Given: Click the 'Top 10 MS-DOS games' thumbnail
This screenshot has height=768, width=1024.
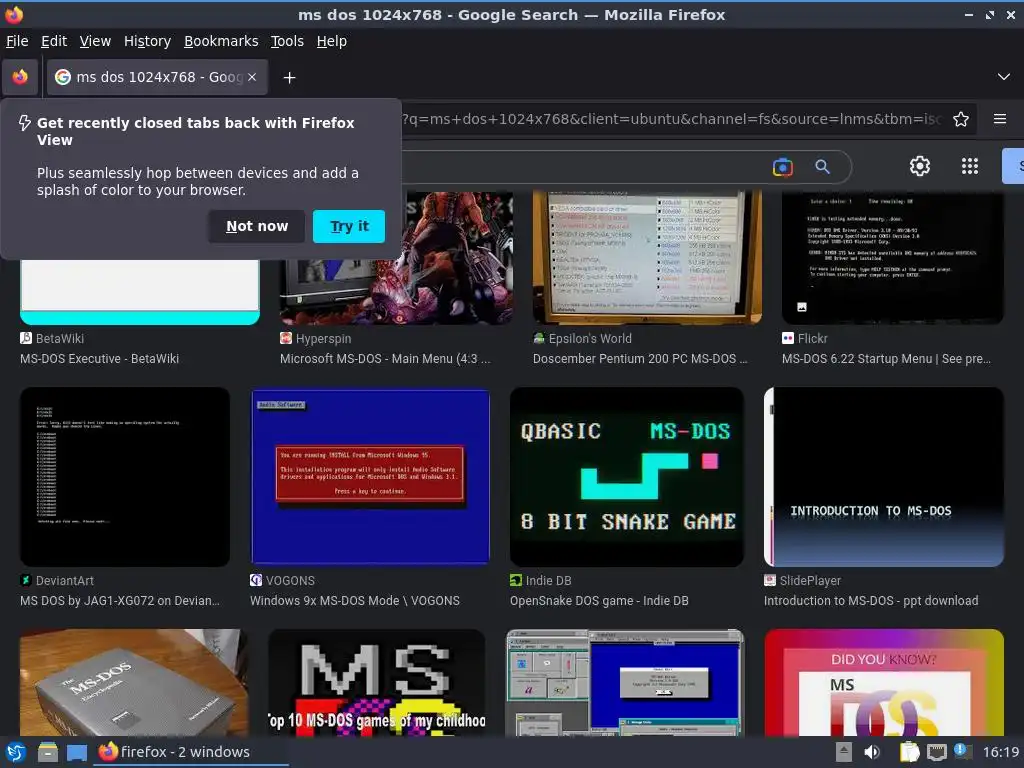Looking at the screenshot, I should [376, 682].
